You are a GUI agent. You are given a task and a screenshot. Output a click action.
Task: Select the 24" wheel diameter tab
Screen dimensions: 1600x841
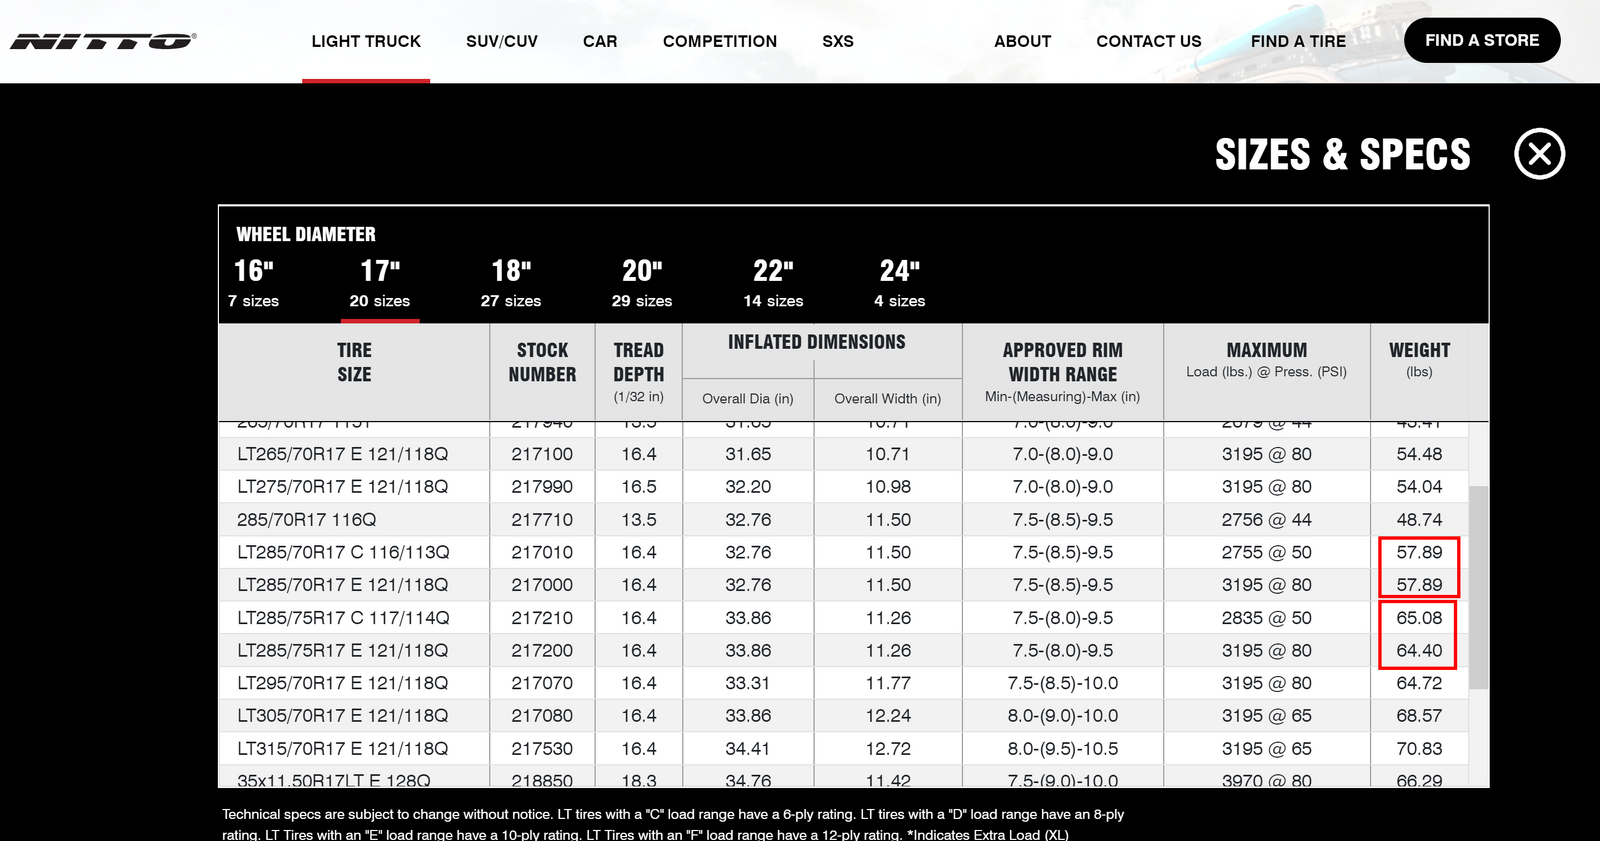[900, 283]
